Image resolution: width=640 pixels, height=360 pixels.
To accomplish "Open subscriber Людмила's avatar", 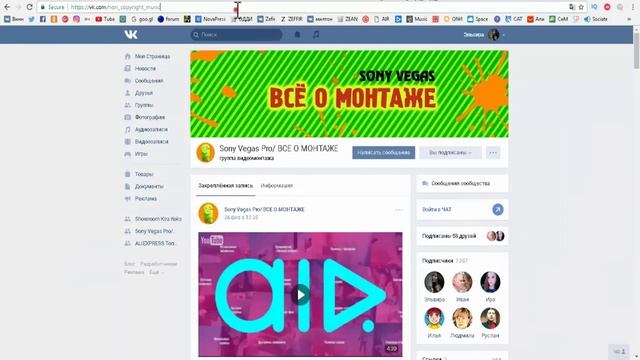I will click(x=462, y=318).
